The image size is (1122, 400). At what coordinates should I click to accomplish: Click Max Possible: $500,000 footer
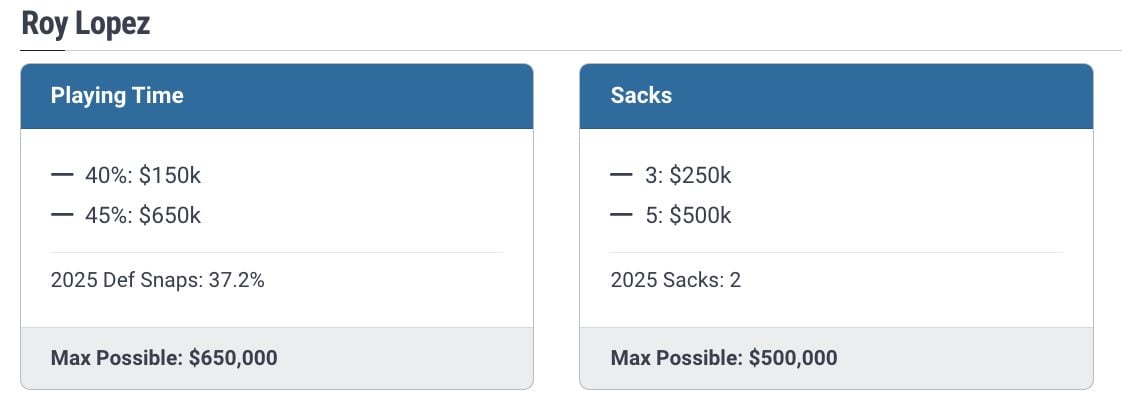click(x=724, y=358)
